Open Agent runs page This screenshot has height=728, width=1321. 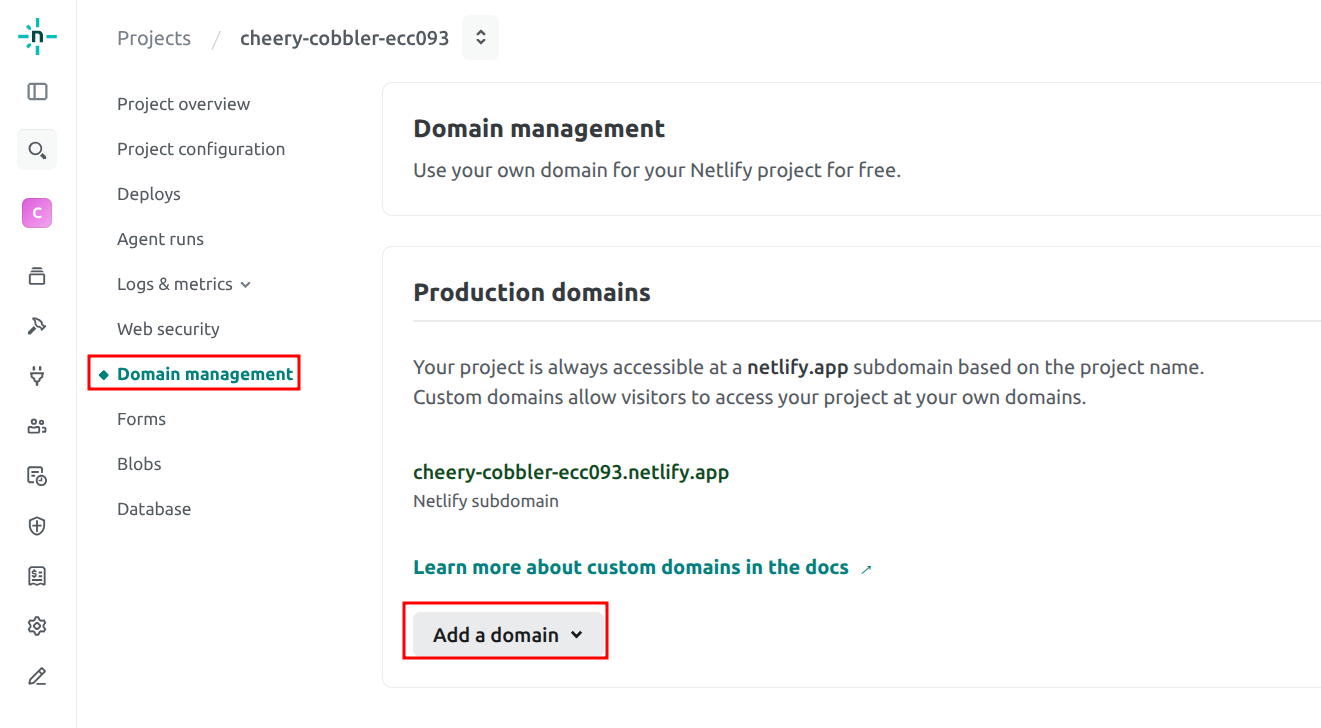coord(160,239)
